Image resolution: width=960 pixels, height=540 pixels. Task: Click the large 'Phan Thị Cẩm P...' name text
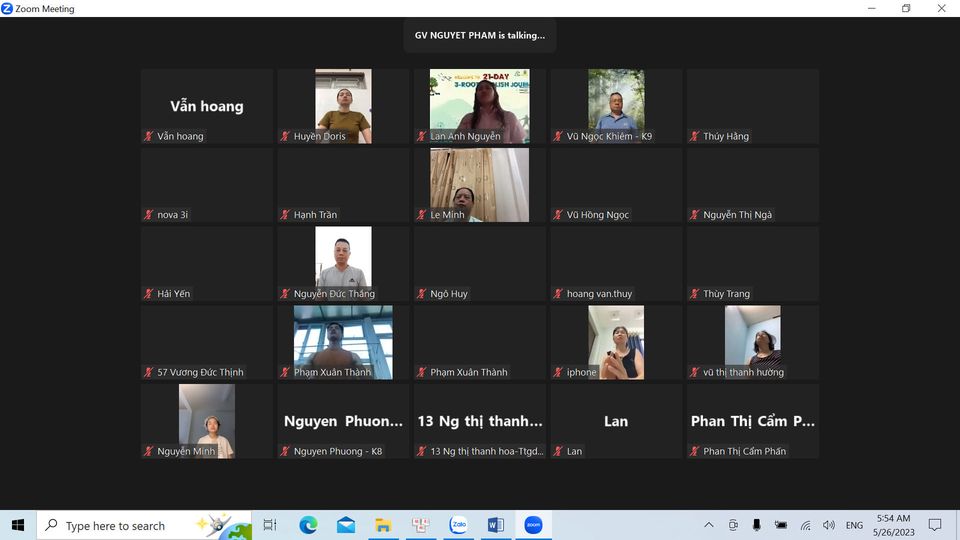pyautogui.click(x=752, y=421)
